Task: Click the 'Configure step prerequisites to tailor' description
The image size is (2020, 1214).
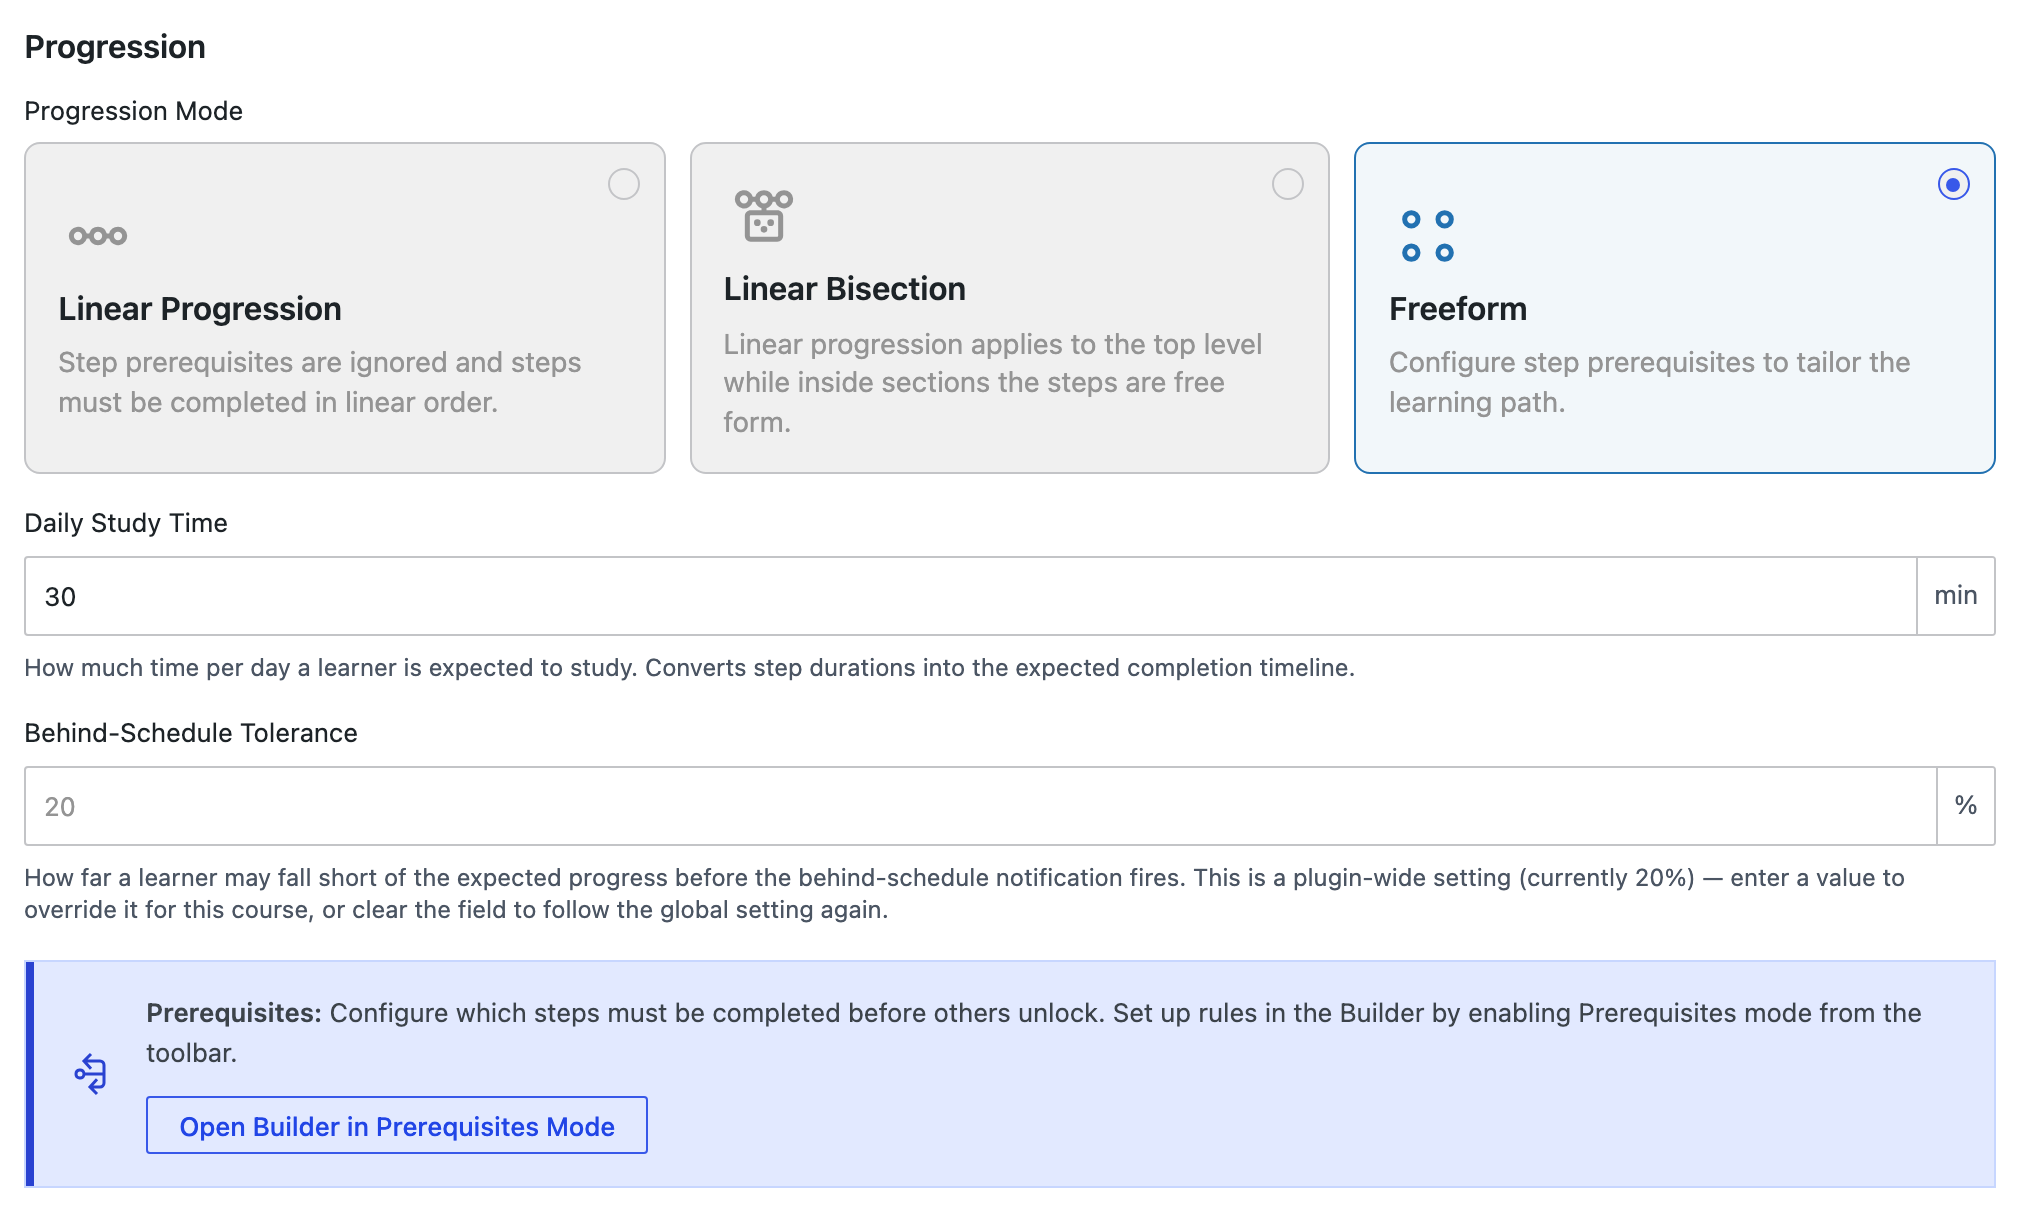Action: pyautogui.click(x=1650, y=382)
